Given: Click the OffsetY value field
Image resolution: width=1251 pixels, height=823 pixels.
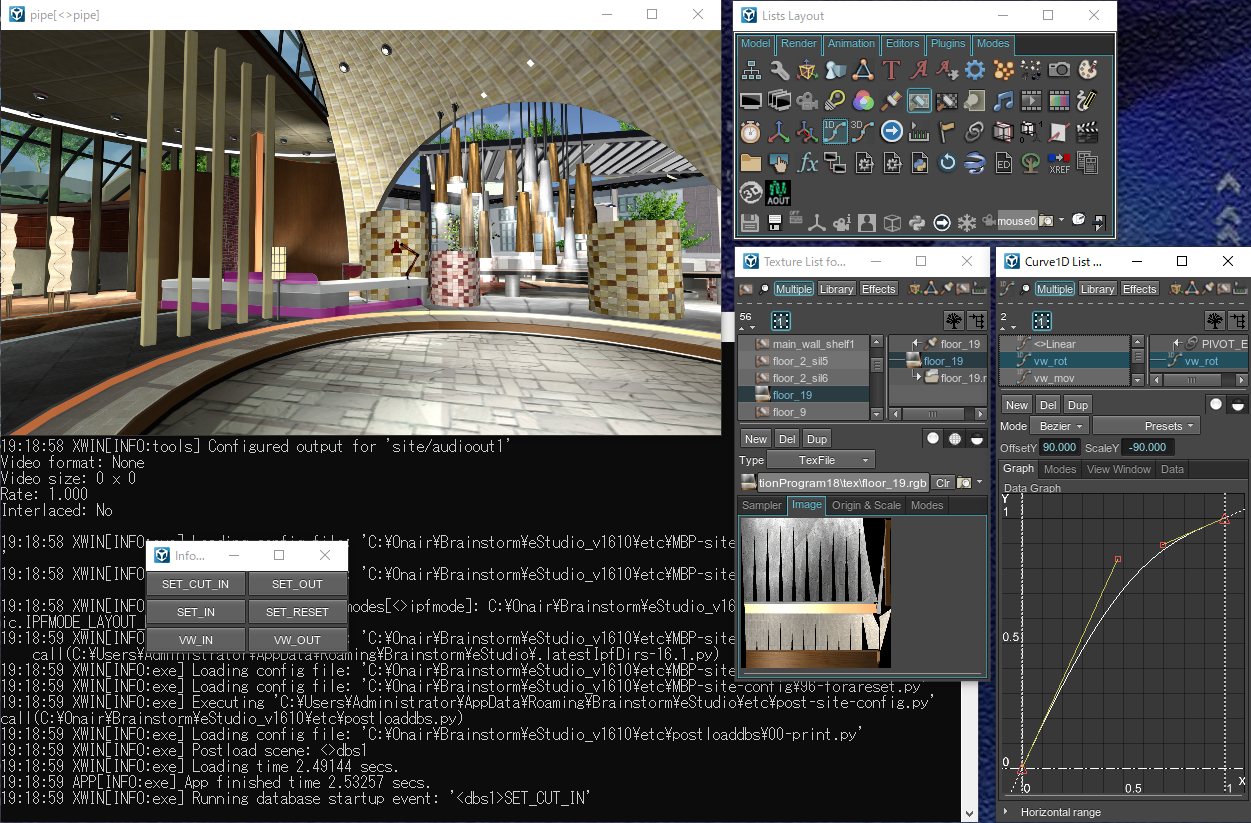Looking at the screenshot, I should [x=1058, y=448].
